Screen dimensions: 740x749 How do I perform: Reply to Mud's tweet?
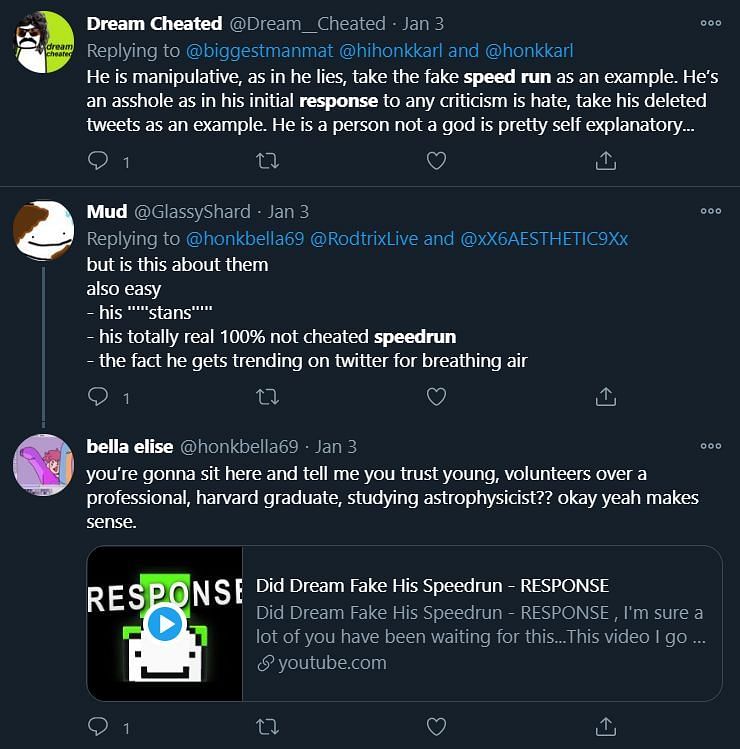[98, 396]
